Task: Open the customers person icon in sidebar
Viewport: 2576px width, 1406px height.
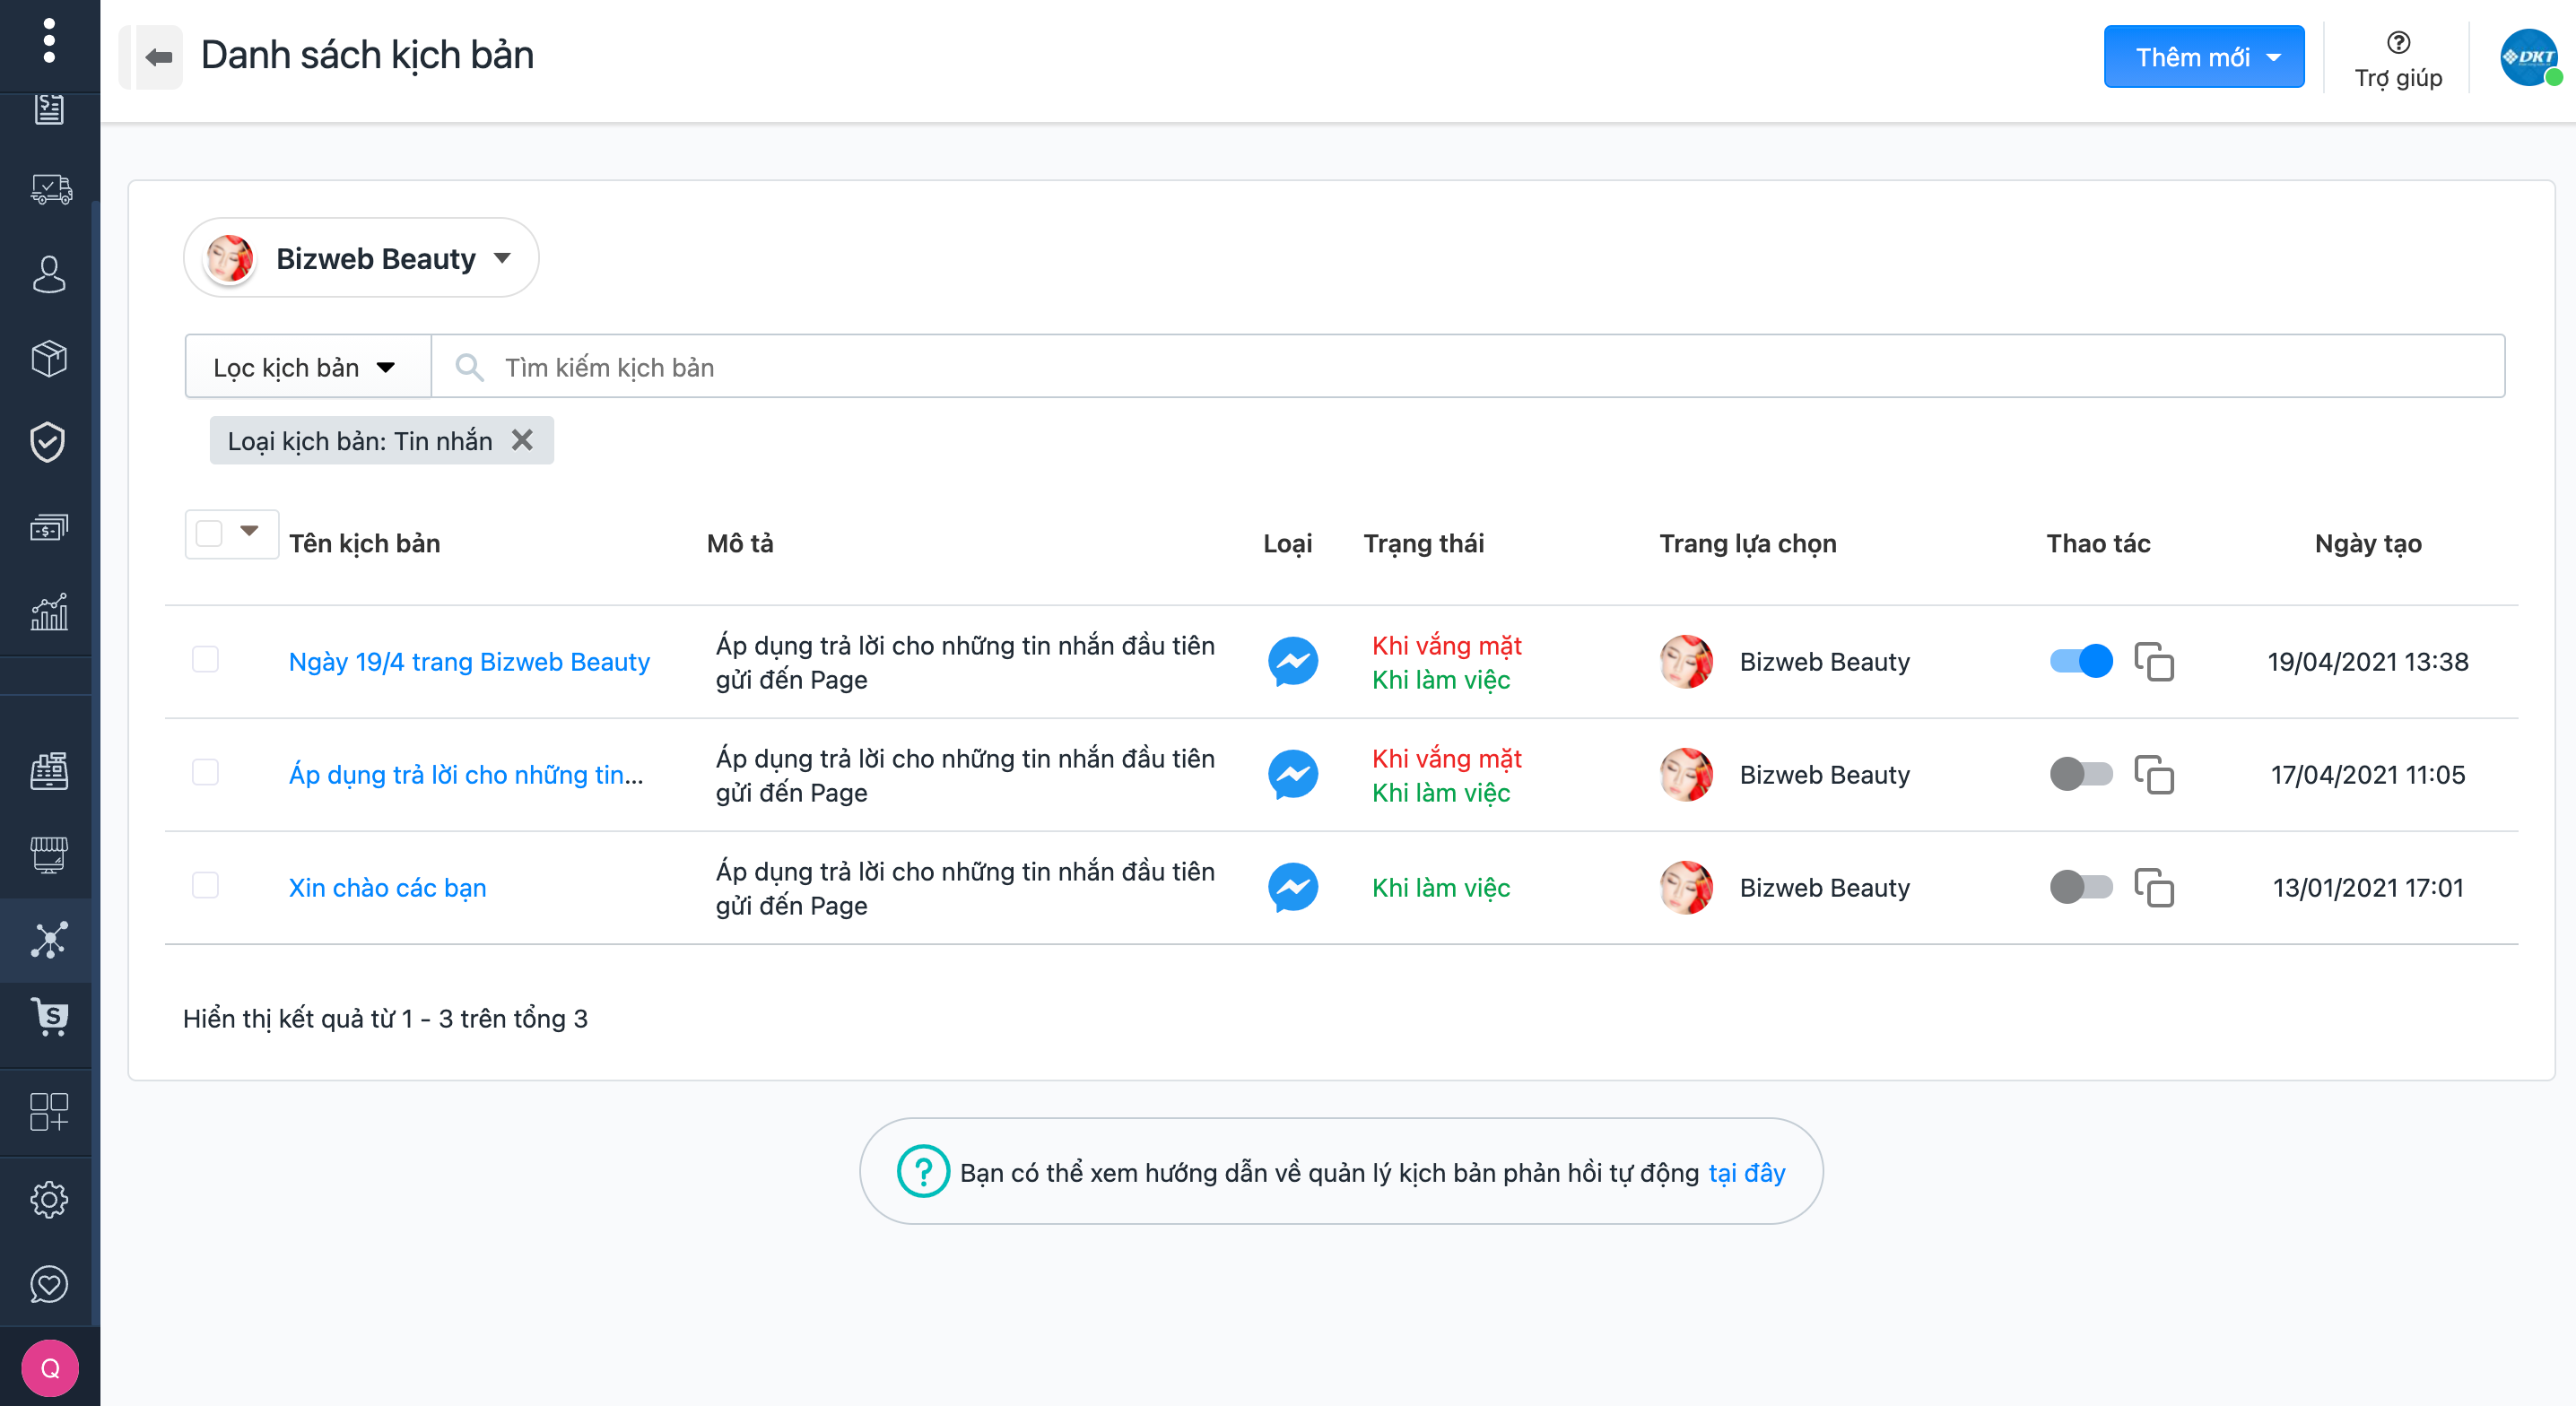Action: tap(48, 274)
